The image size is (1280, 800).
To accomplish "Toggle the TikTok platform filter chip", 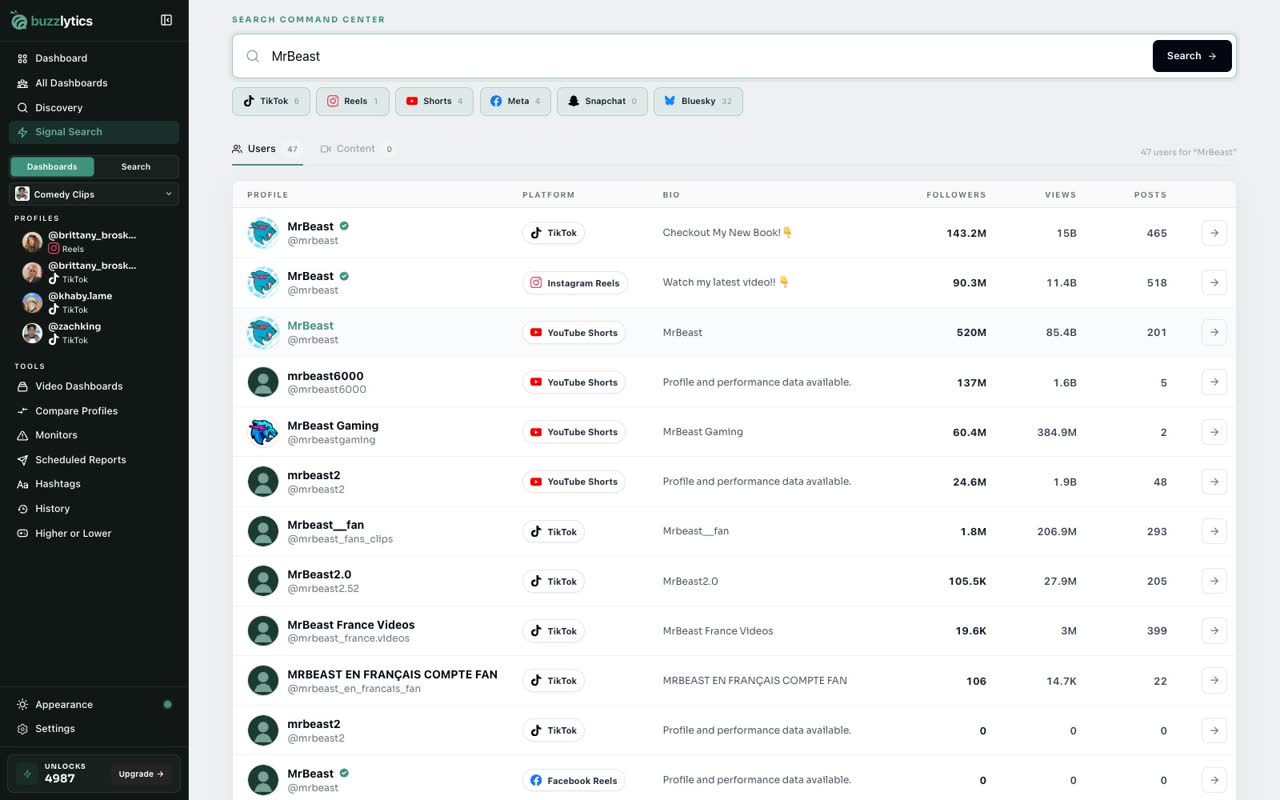I will point(271,101).
